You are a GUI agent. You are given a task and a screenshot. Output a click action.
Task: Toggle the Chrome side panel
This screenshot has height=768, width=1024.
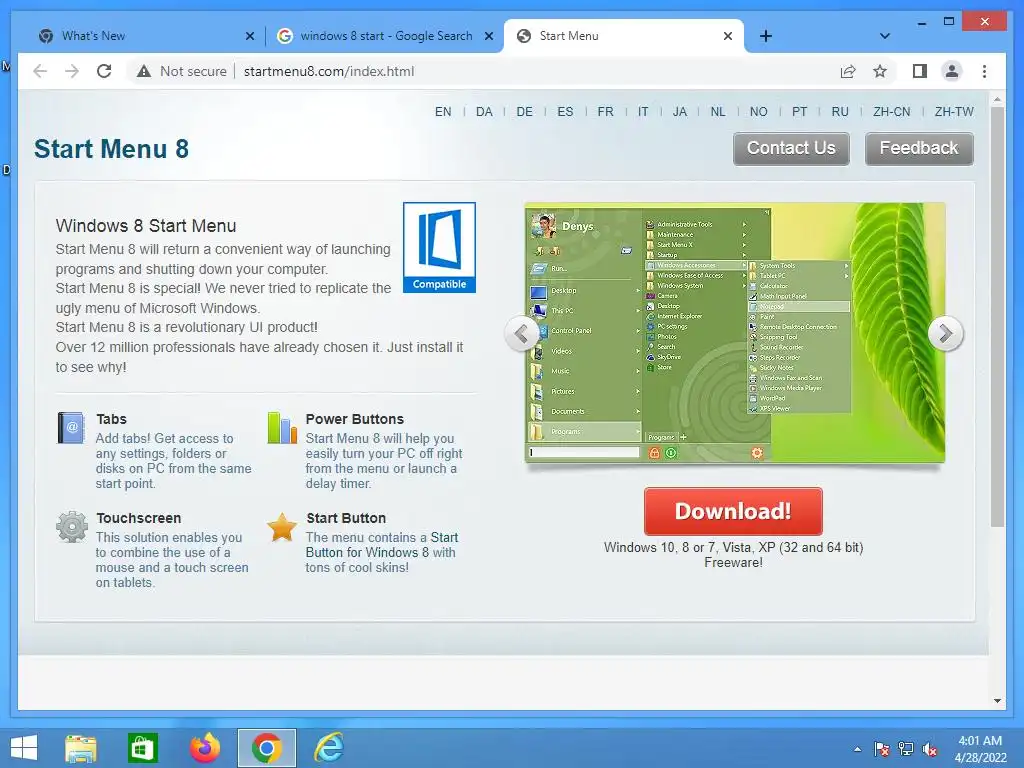(920, 71)
